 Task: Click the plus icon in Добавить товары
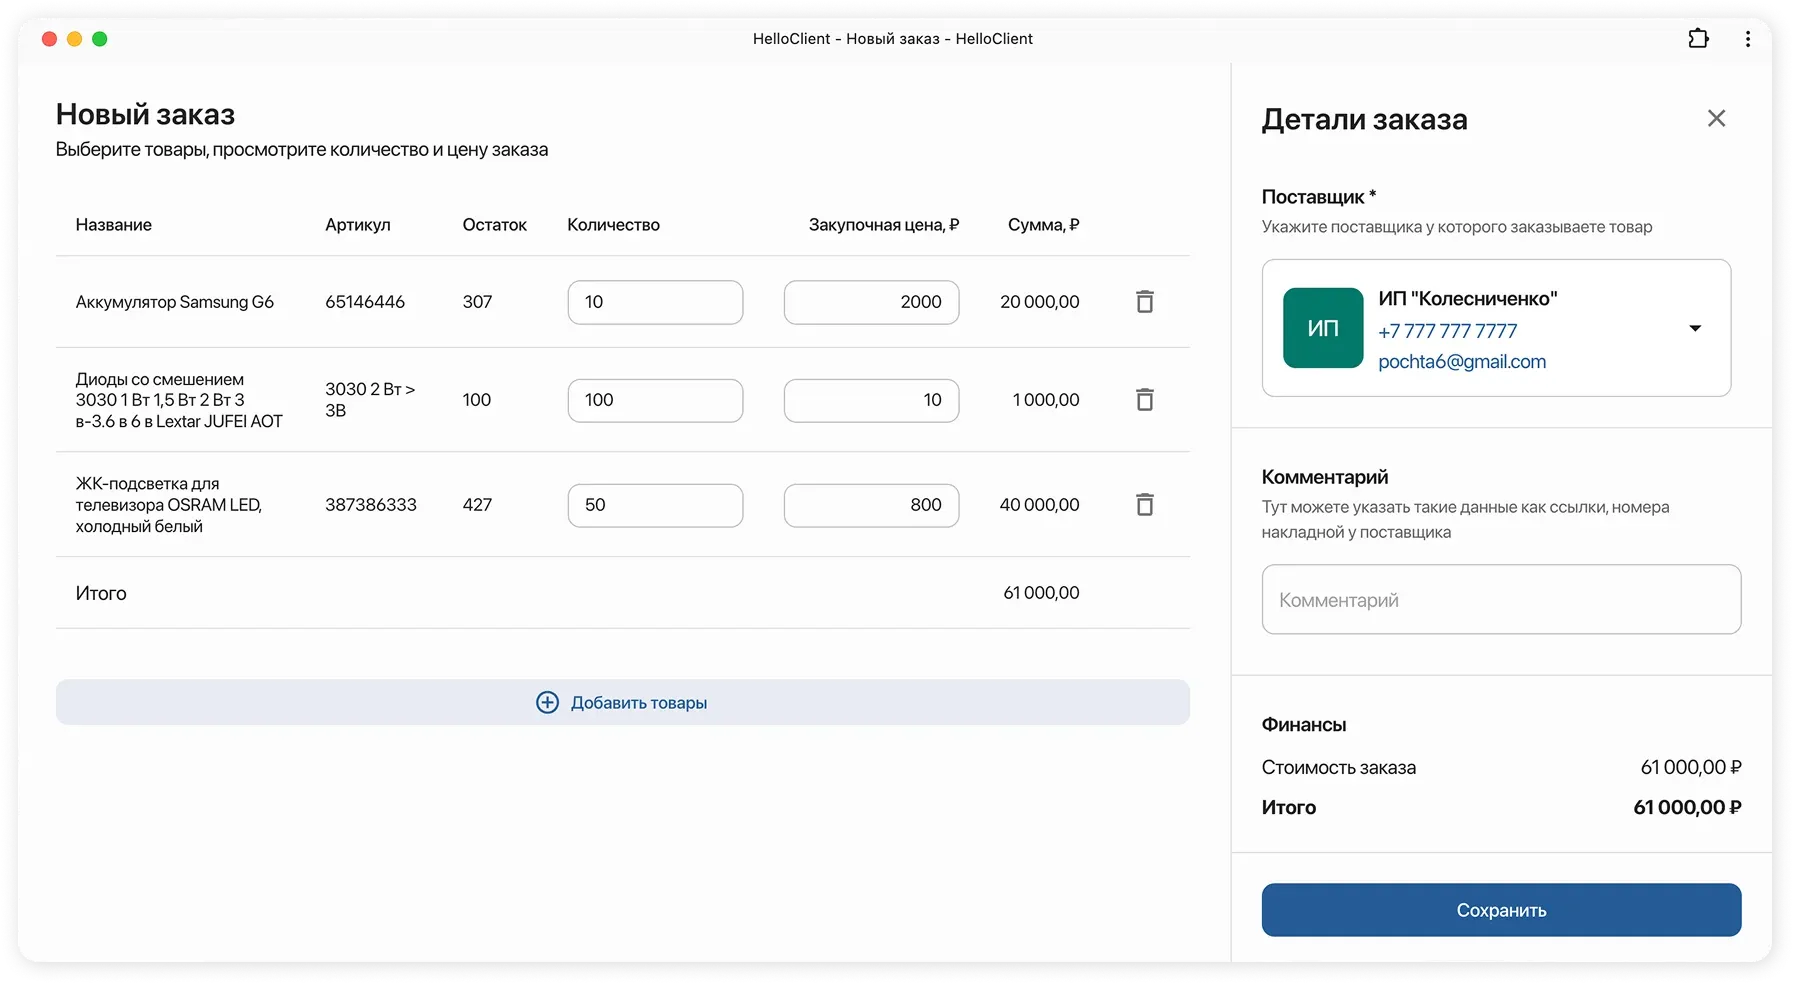(x=547, y=703)
